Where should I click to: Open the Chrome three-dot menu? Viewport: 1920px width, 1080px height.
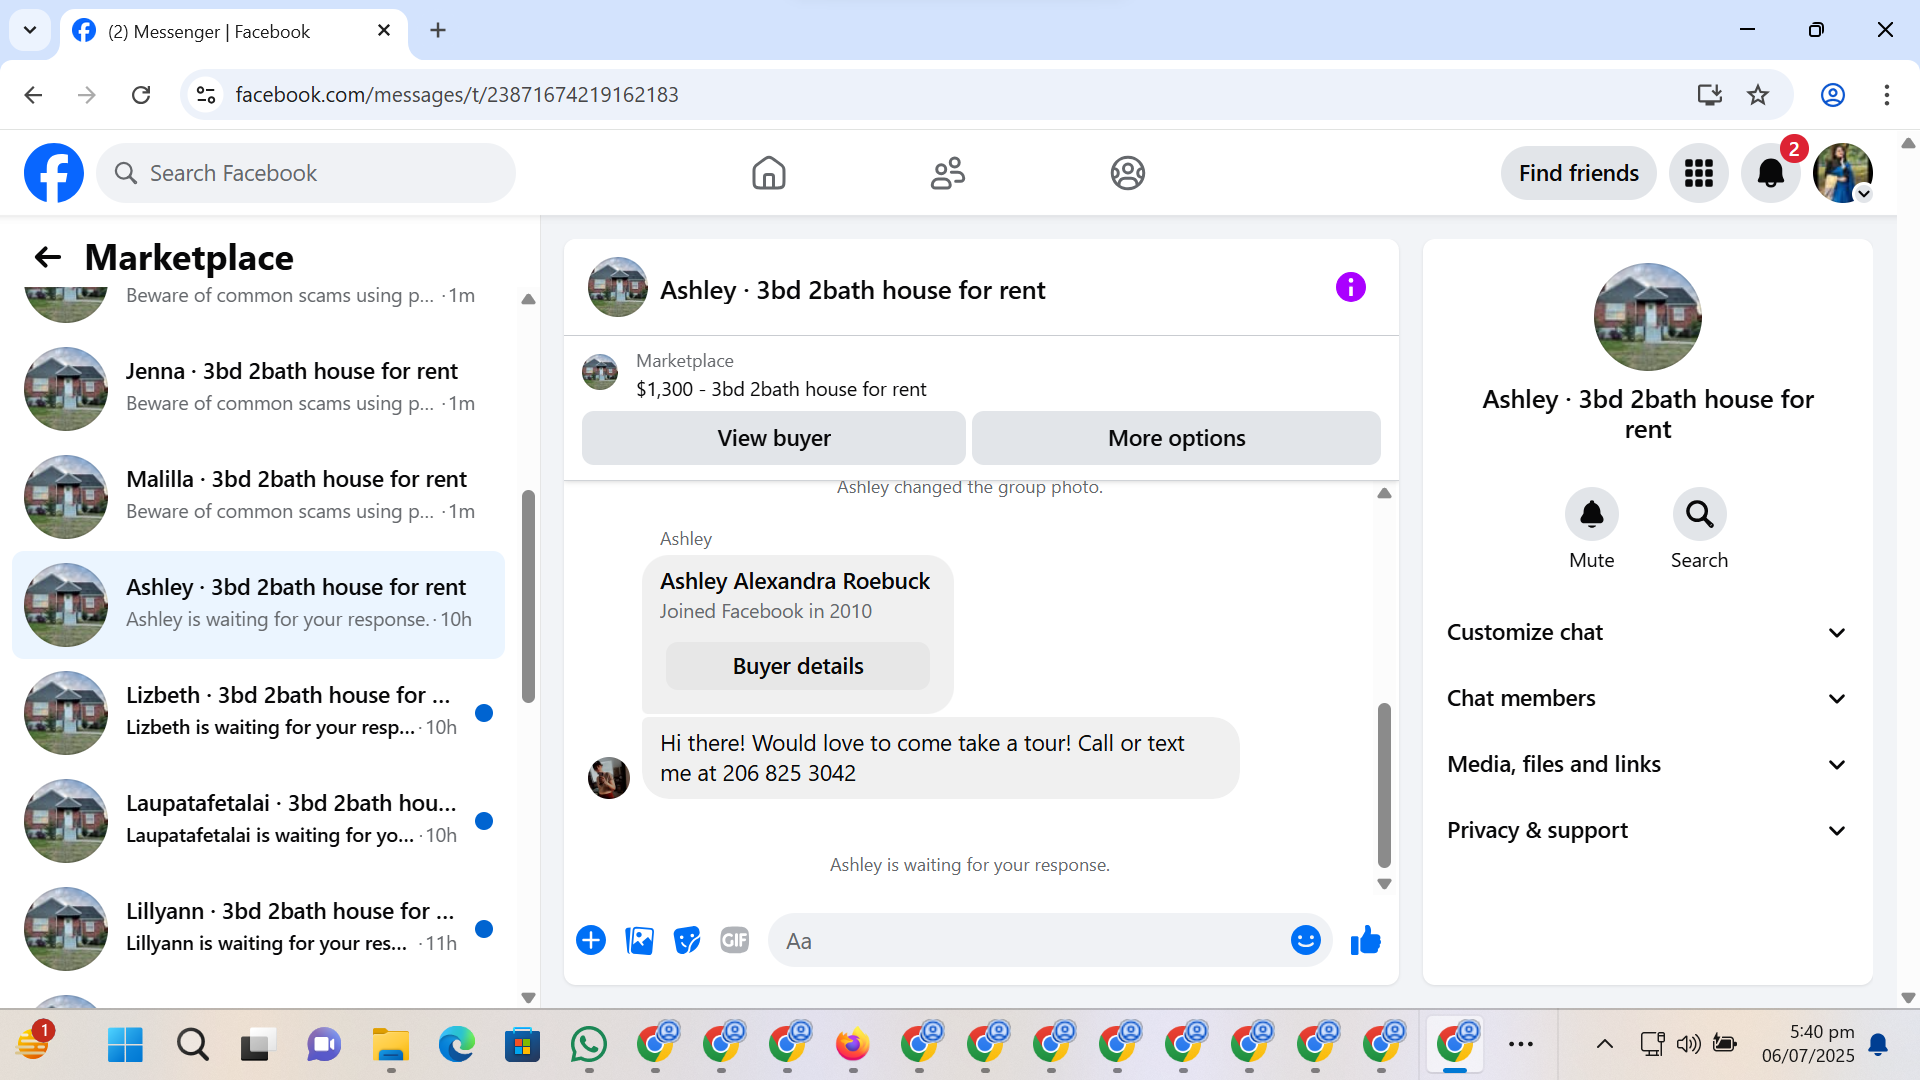(1887, 95)
